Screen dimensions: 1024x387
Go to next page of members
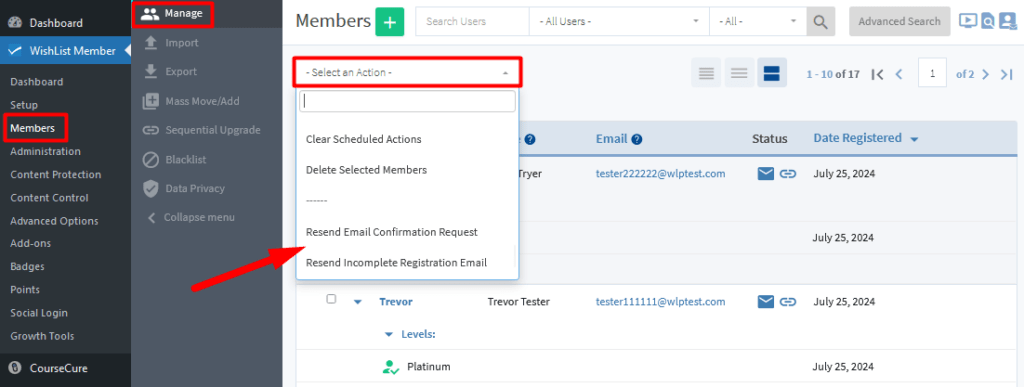pos(986,74)
